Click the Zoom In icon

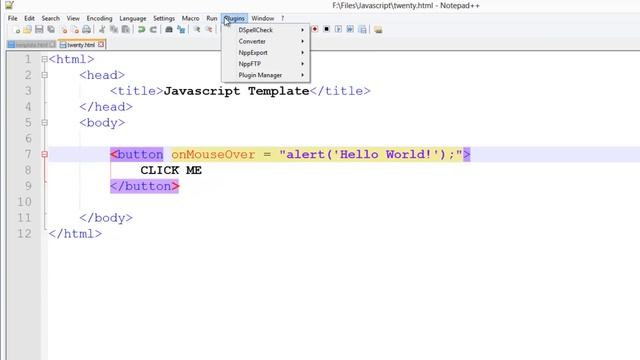click(197, 29)
